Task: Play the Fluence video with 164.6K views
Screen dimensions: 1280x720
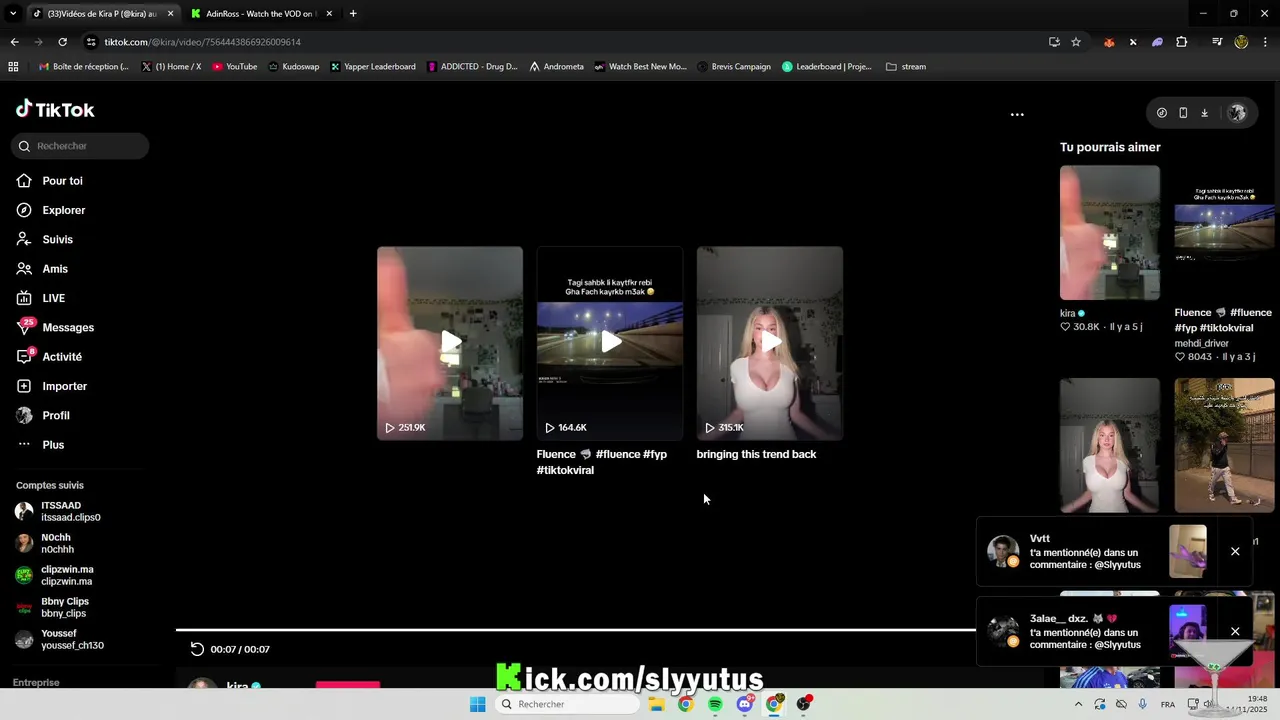Action: pyautogui.click(x=610, y=343)
